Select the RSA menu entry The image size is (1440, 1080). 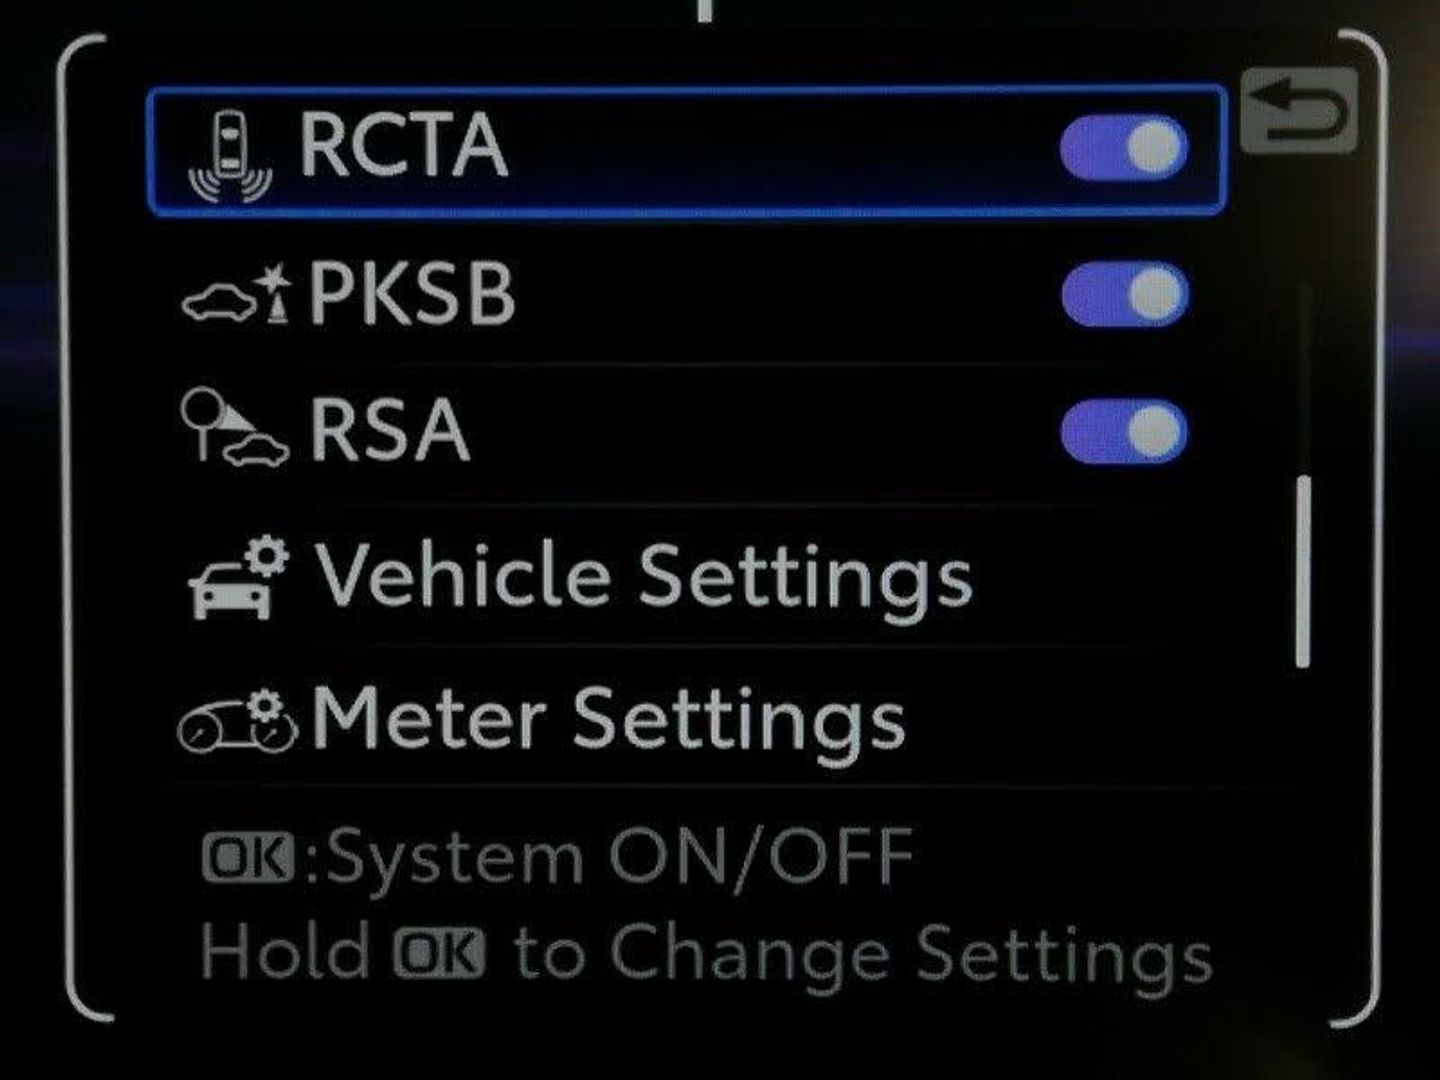tap(685, 430)
